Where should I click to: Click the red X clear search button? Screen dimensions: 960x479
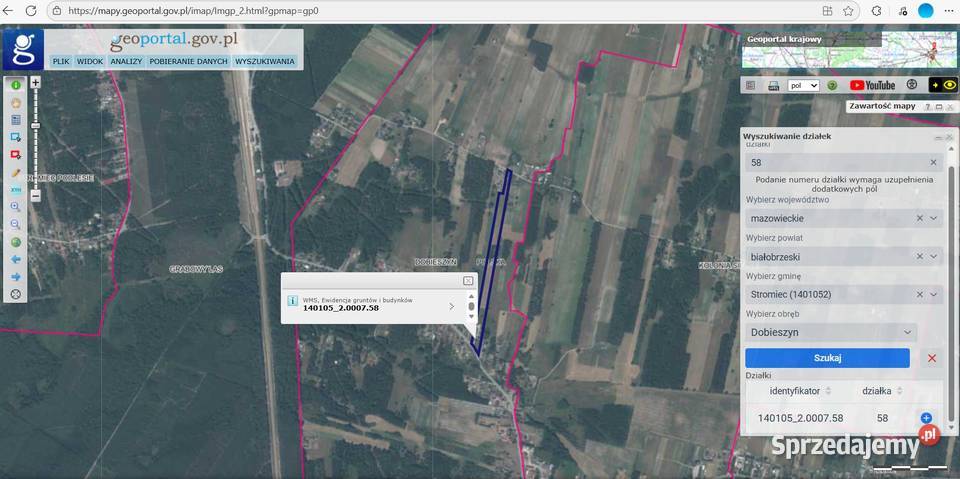(932, 358)
